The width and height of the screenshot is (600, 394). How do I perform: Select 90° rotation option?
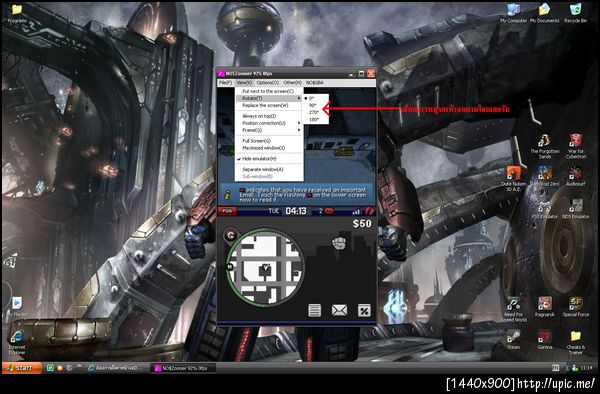pos(316,105)
